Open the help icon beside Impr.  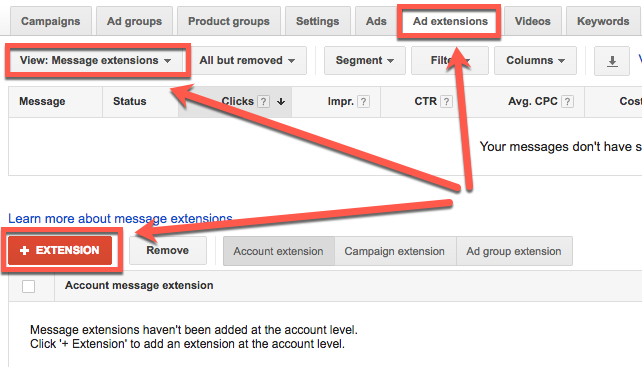[x=363, y=102]
